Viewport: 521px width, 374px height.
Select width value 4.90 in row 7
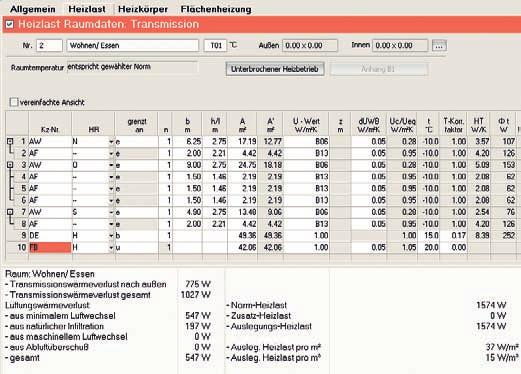click(x=187, y=212)
